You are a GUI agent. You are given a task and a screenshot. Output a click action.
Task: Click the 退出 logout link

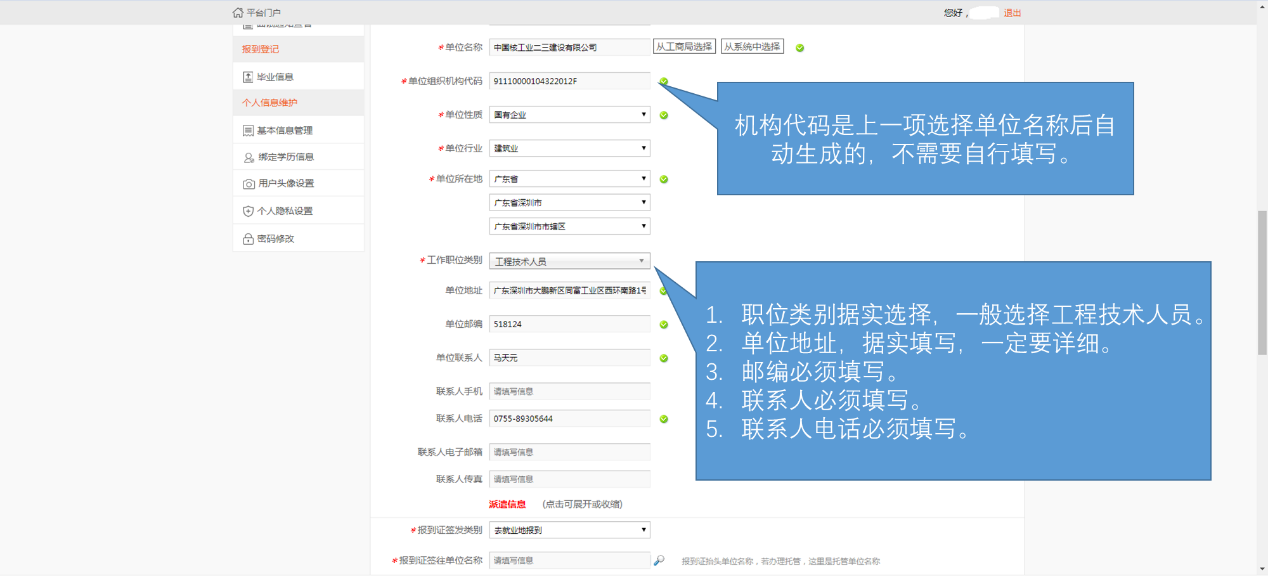pyautogui.click(x=1012, y=13)
